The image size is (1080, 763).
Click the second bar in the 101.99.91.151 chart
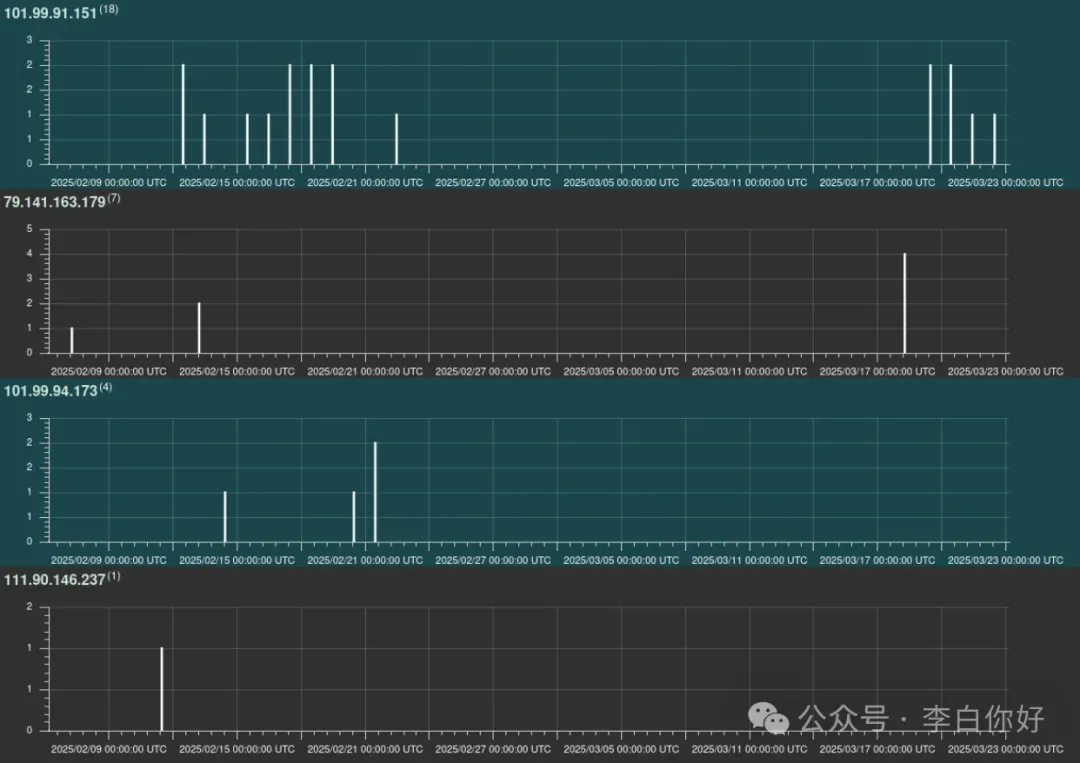tap(204, 139)
